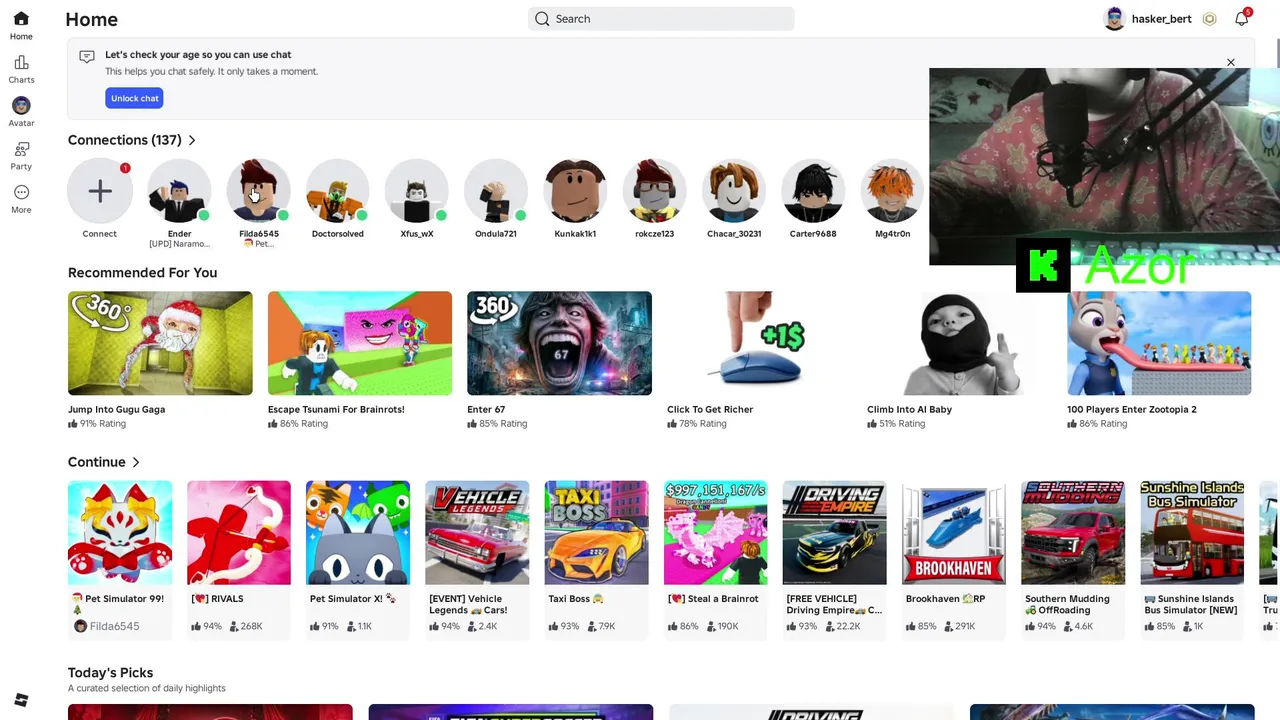Open Charts in the sidebar
This screenshot has width=1280, height=720.
(21, 63)
